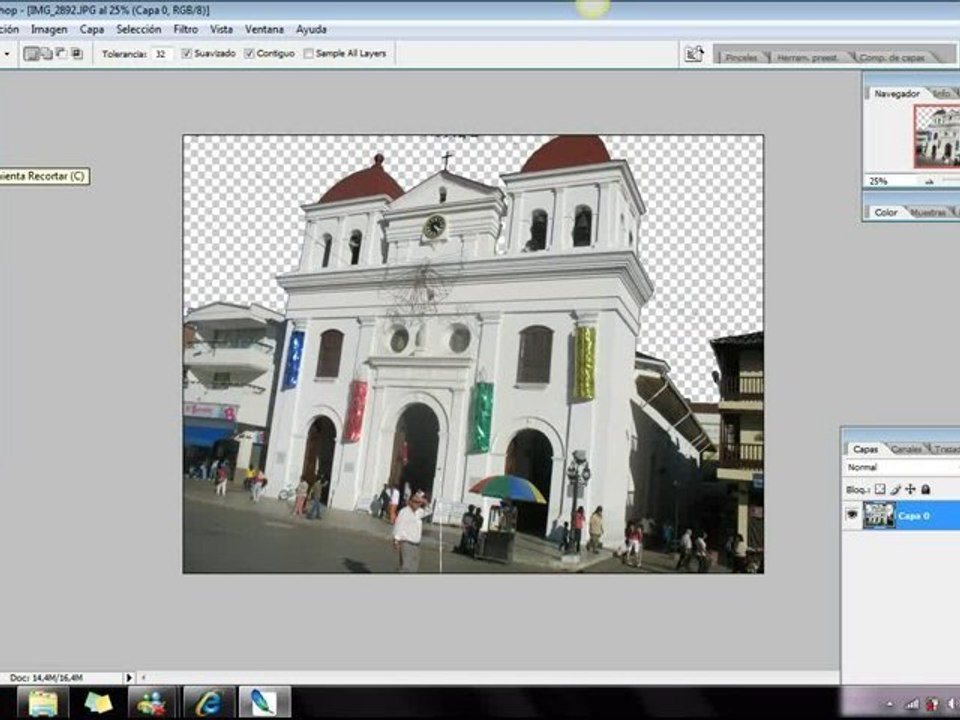Viewport: 960px width, 720px height.
Task: Click the canvas image of the church
Action: 473,354
